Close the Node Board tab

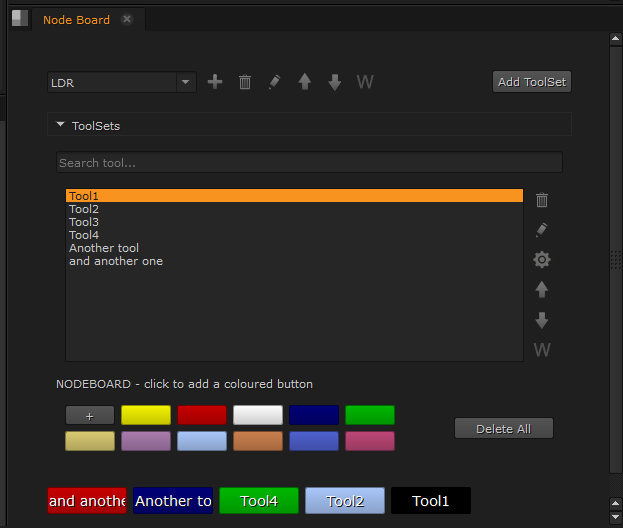click(x=127, y=20)
